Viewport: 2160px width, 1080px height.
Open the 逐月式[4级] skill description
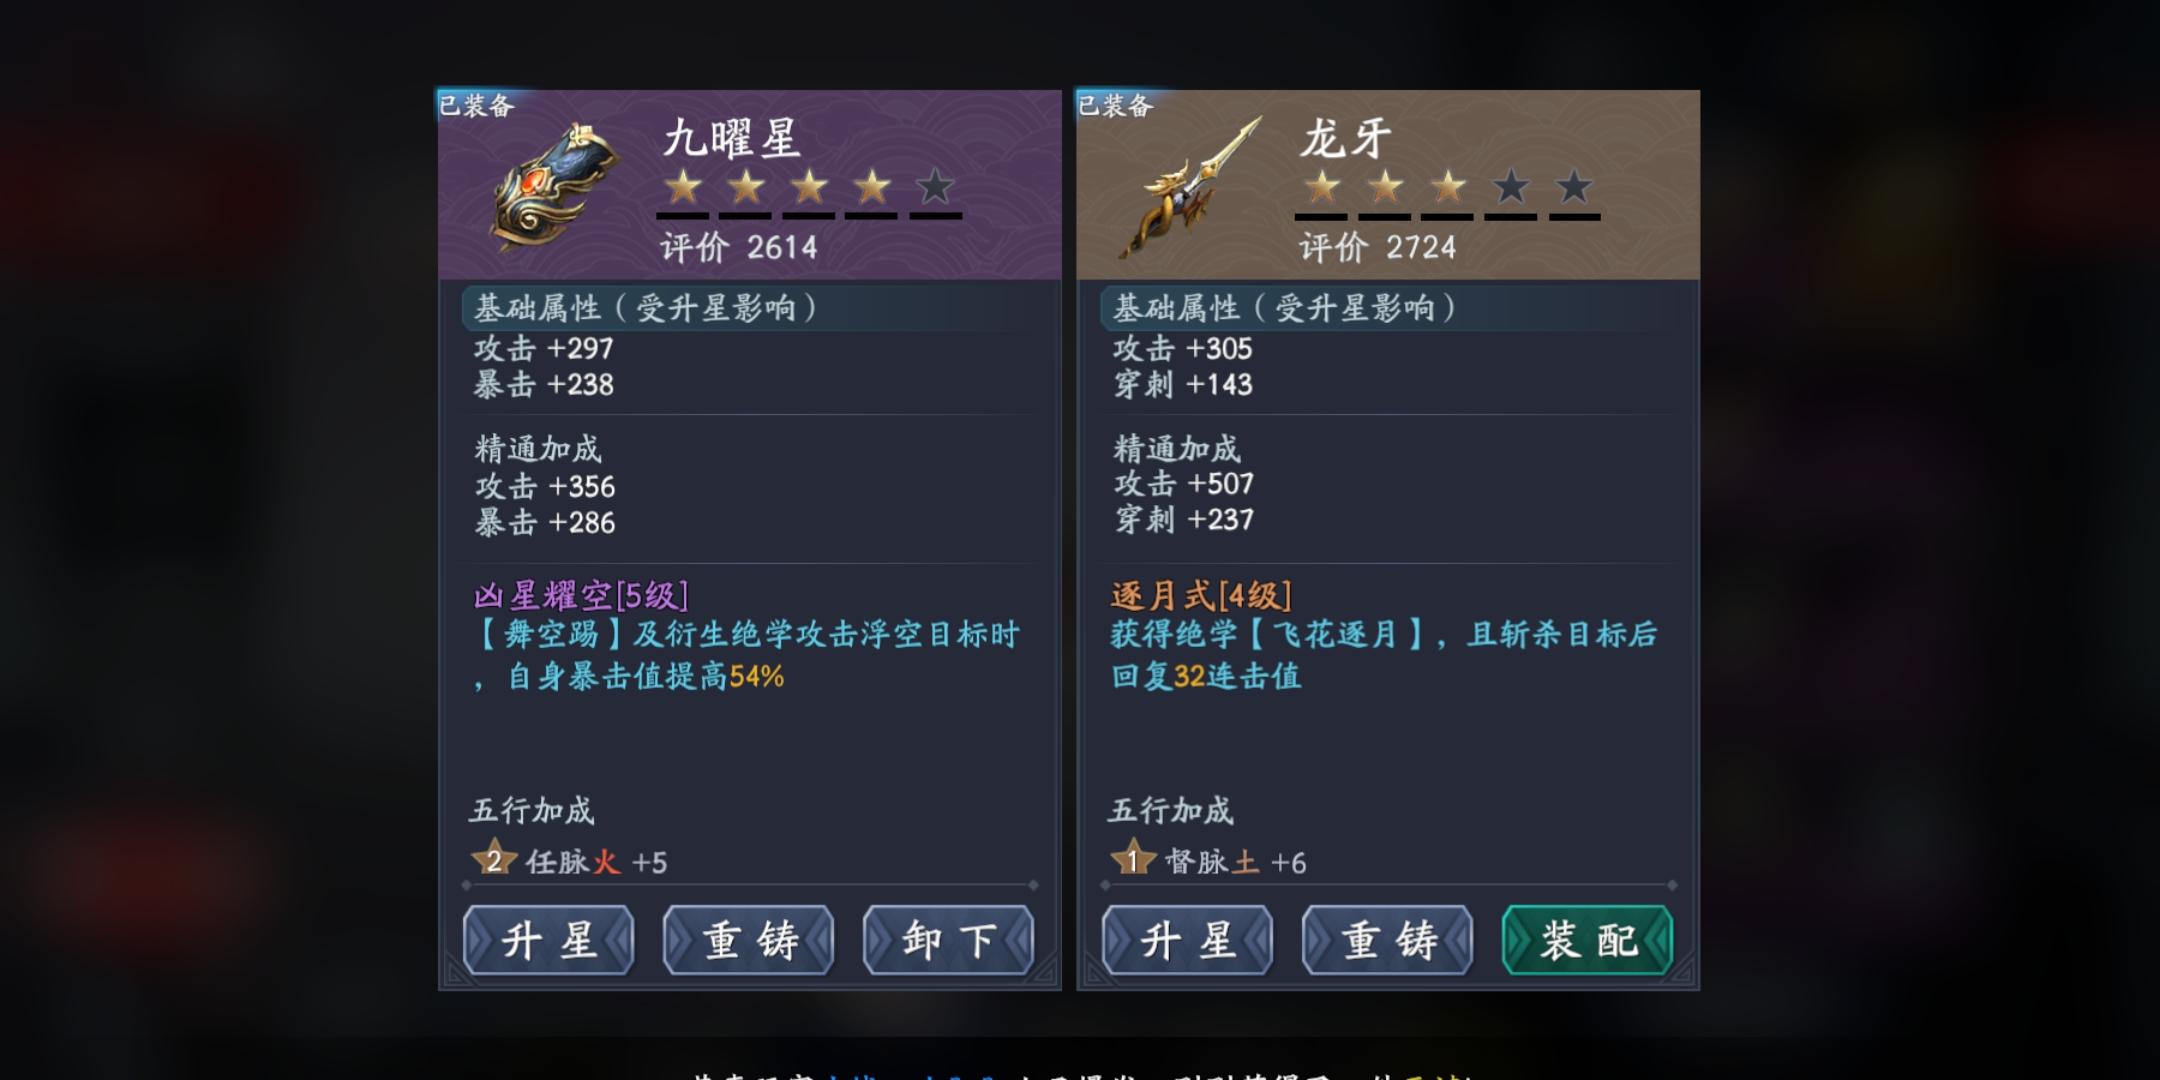[x=1202, y=596]
